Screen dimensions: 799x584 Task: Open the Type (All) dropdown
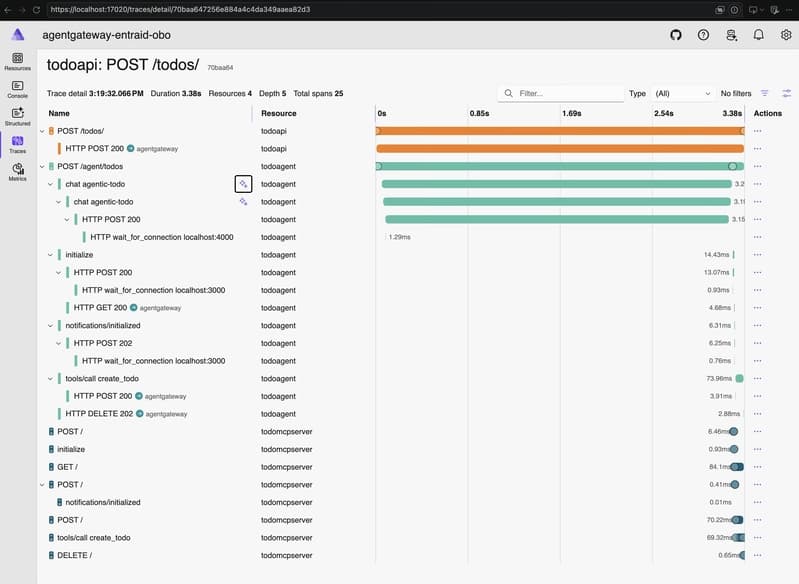click(x=683, y=93)
